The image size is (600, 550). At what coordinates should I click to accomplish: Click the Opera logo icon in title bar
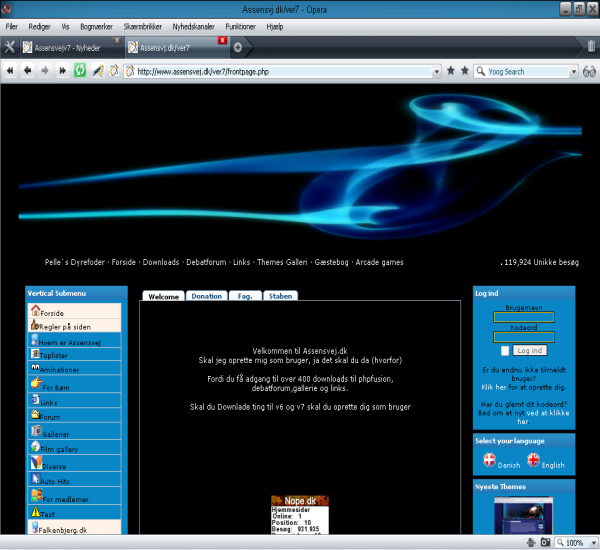(7, 8)
